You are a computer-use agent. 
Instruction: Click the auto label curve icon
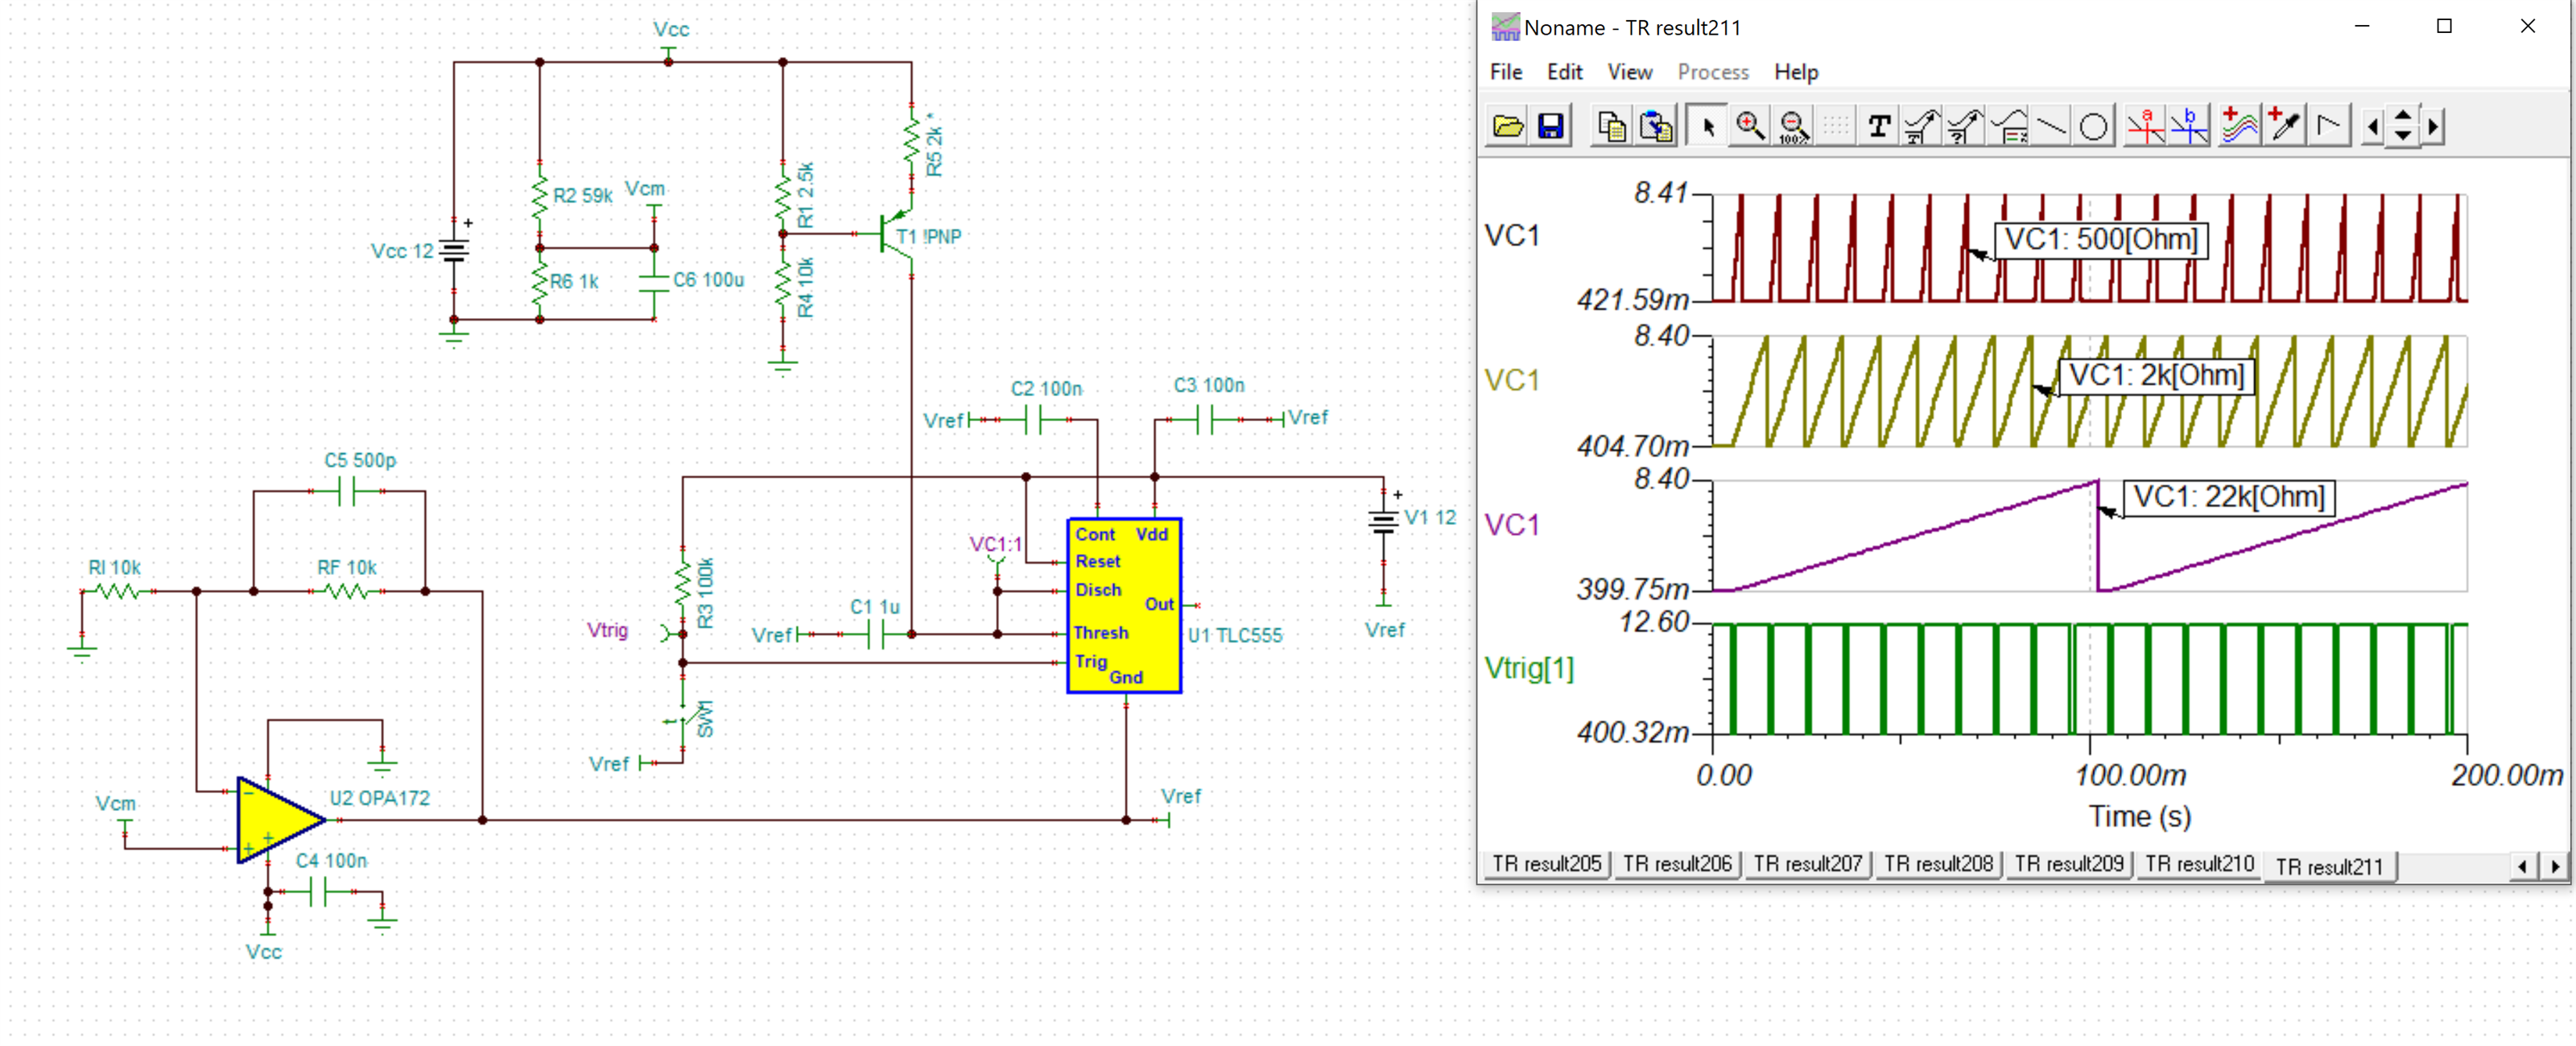pos(1921,126)
